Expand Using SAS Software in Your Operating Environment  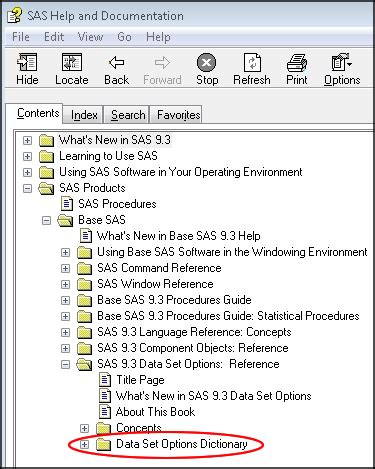(27, 172)
